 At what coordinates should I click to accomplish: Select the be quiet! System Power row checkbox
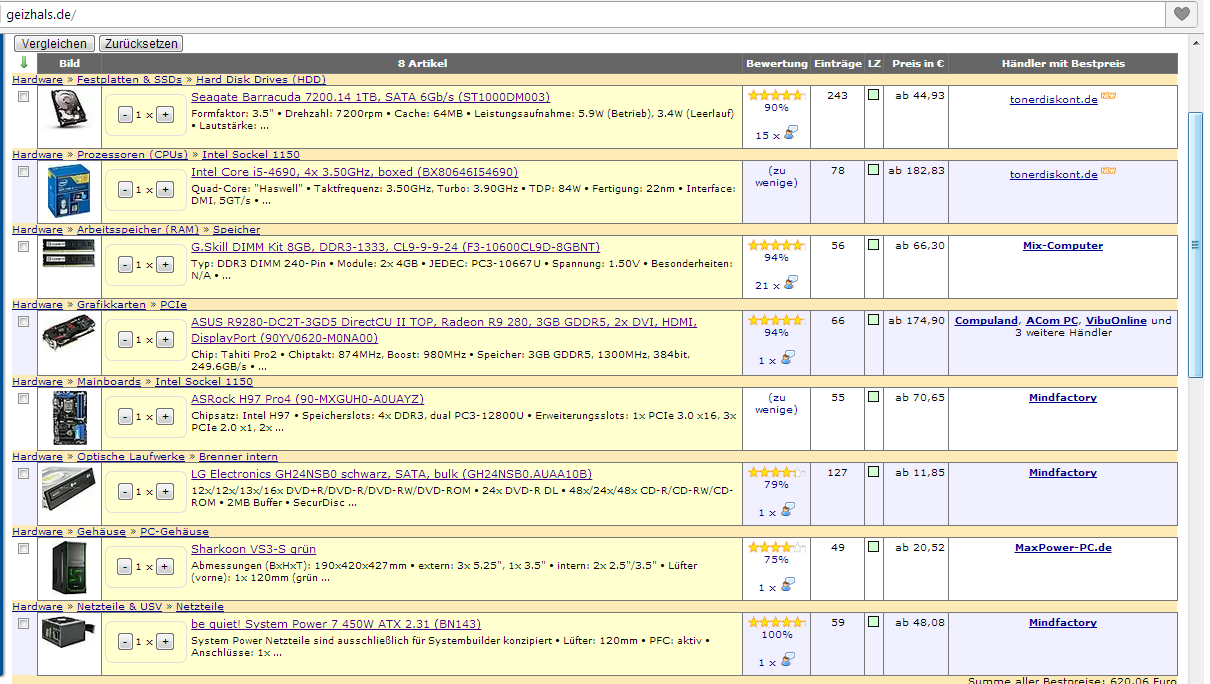[x=24, y=624]
